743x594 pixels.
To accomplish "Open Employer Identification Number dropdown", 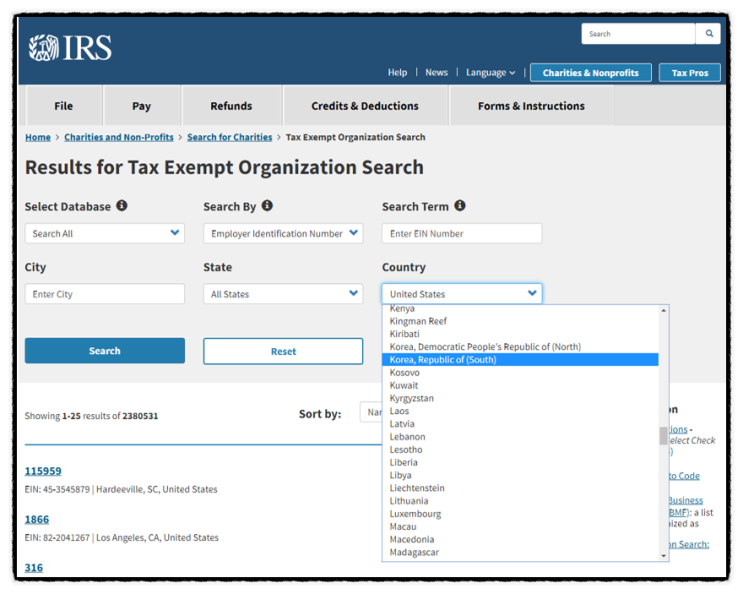I will pyautogui.click(x=283, y=234).
